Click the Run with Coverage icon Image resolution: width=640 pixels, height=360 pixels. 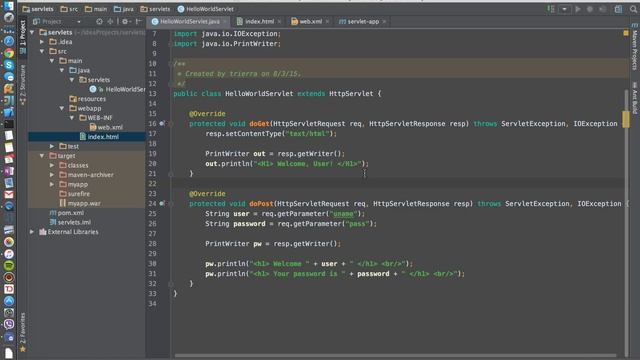[602, 9]
